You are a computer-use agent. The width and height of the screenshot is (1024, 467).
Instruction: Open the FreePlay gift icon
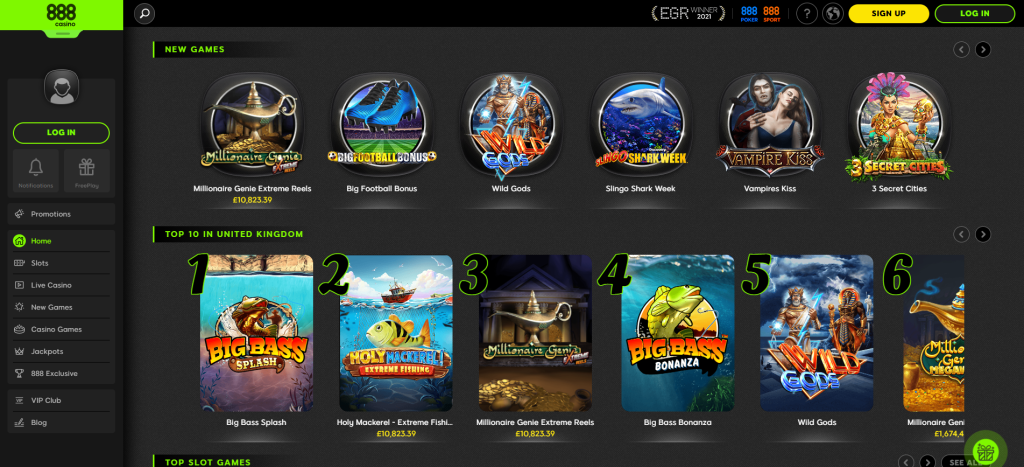(87, 171)
